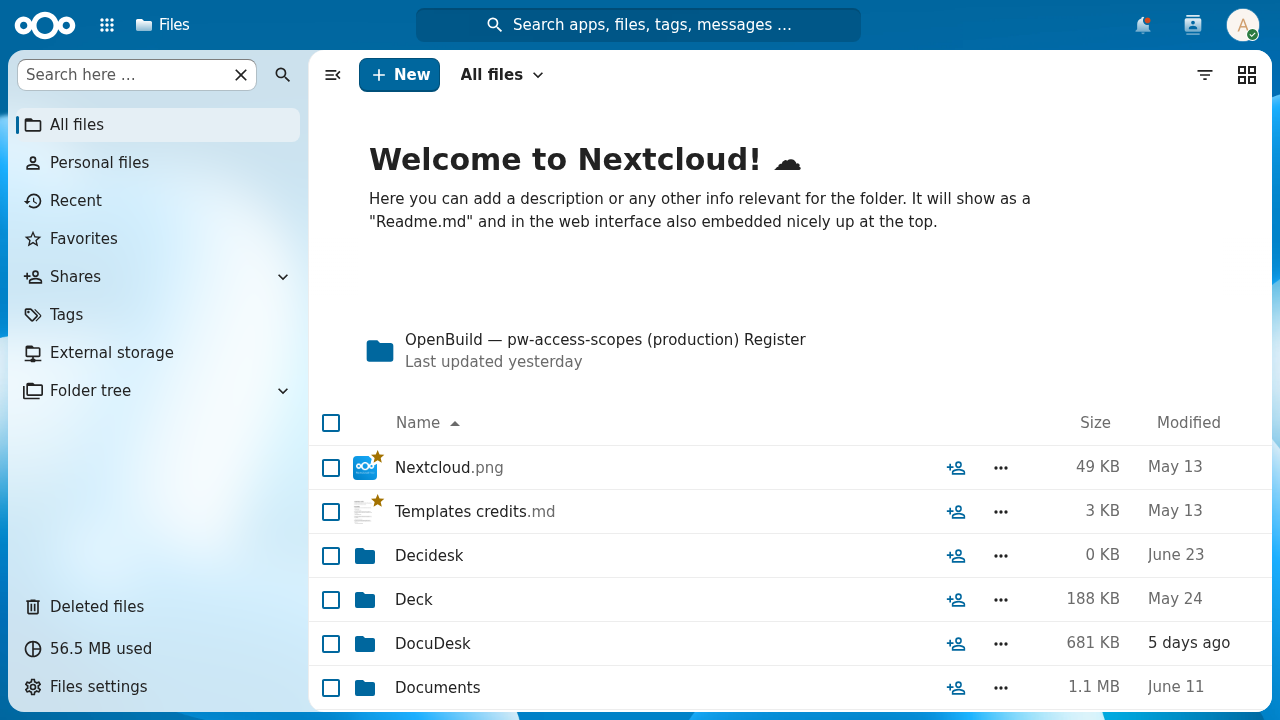Open the user avatar menu
The width and height of the screenshot is (1280, 720).
1243,25
